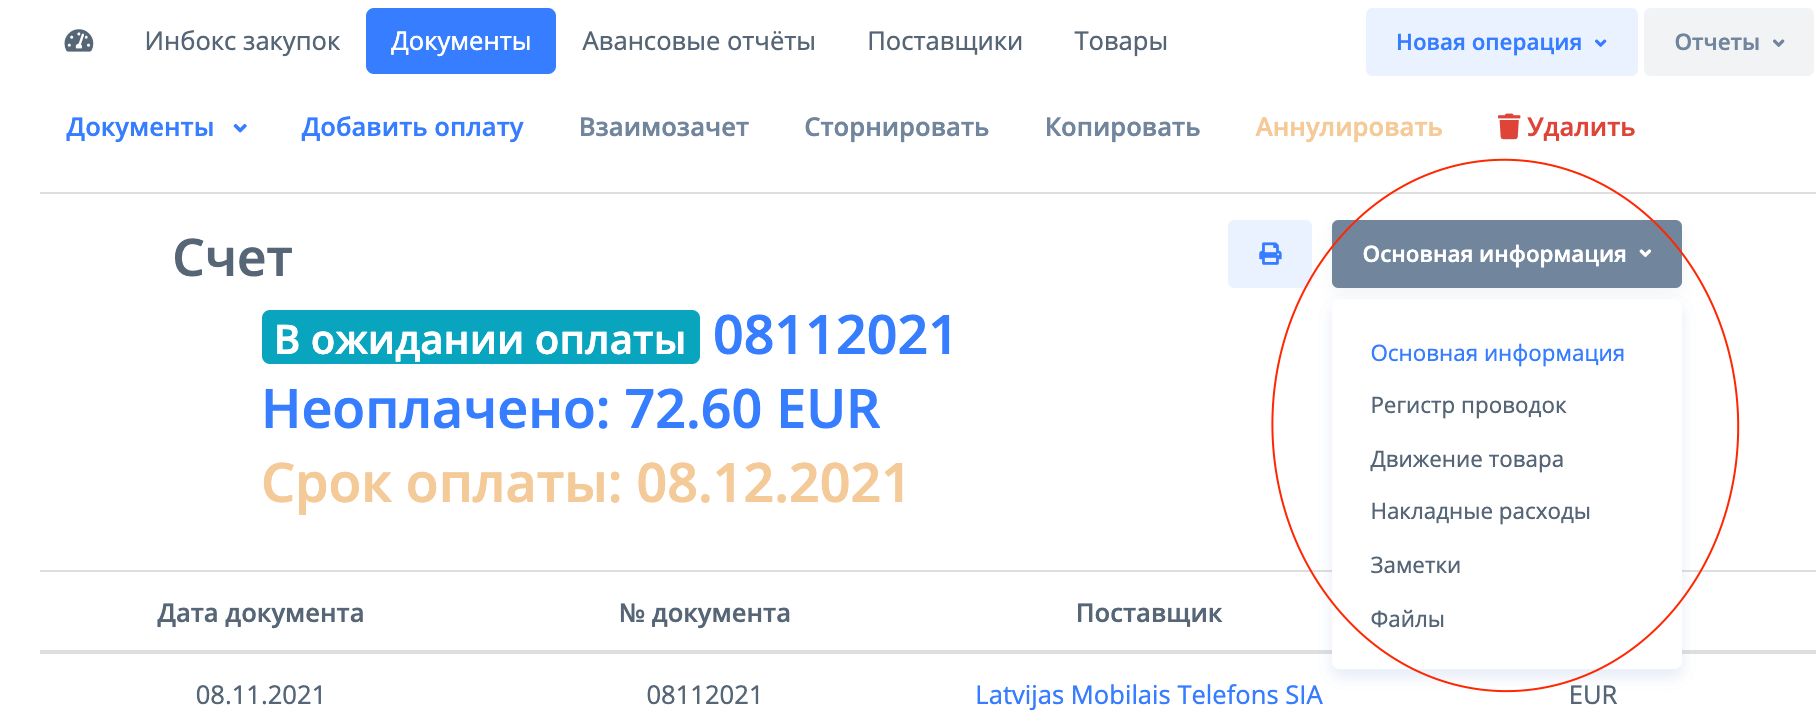The height and width of the screenshot is (726, 1816).
Task: Open the Новая операция dropdown
Action: 1501,42
